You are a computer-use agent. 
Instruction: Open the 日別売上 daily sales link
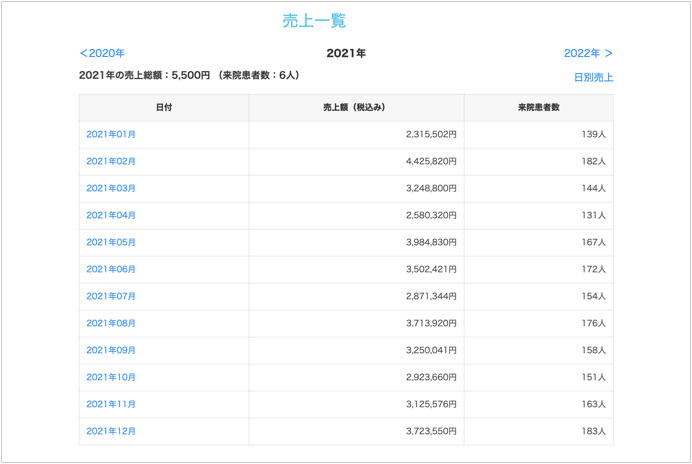(x=593, y=77)
